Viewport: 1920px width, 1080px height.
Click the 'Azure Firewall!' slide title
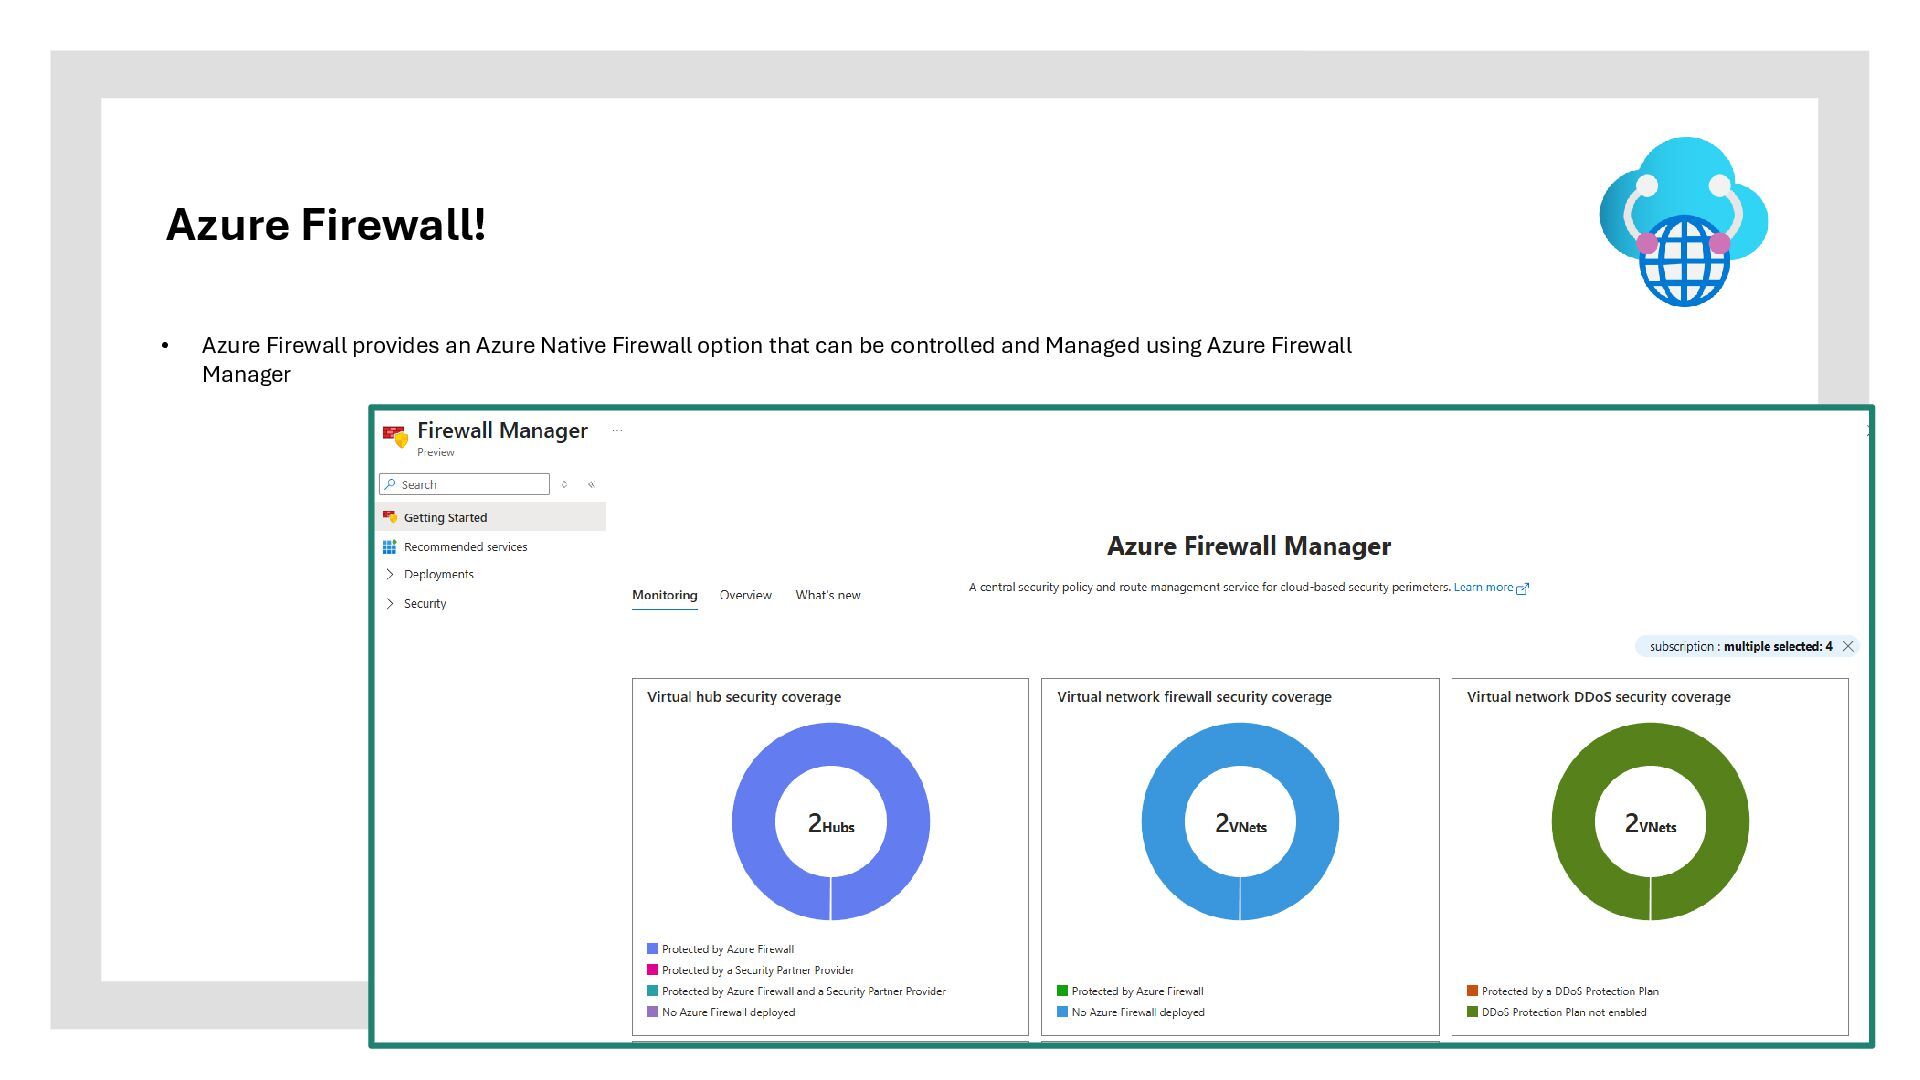point(326,224)
